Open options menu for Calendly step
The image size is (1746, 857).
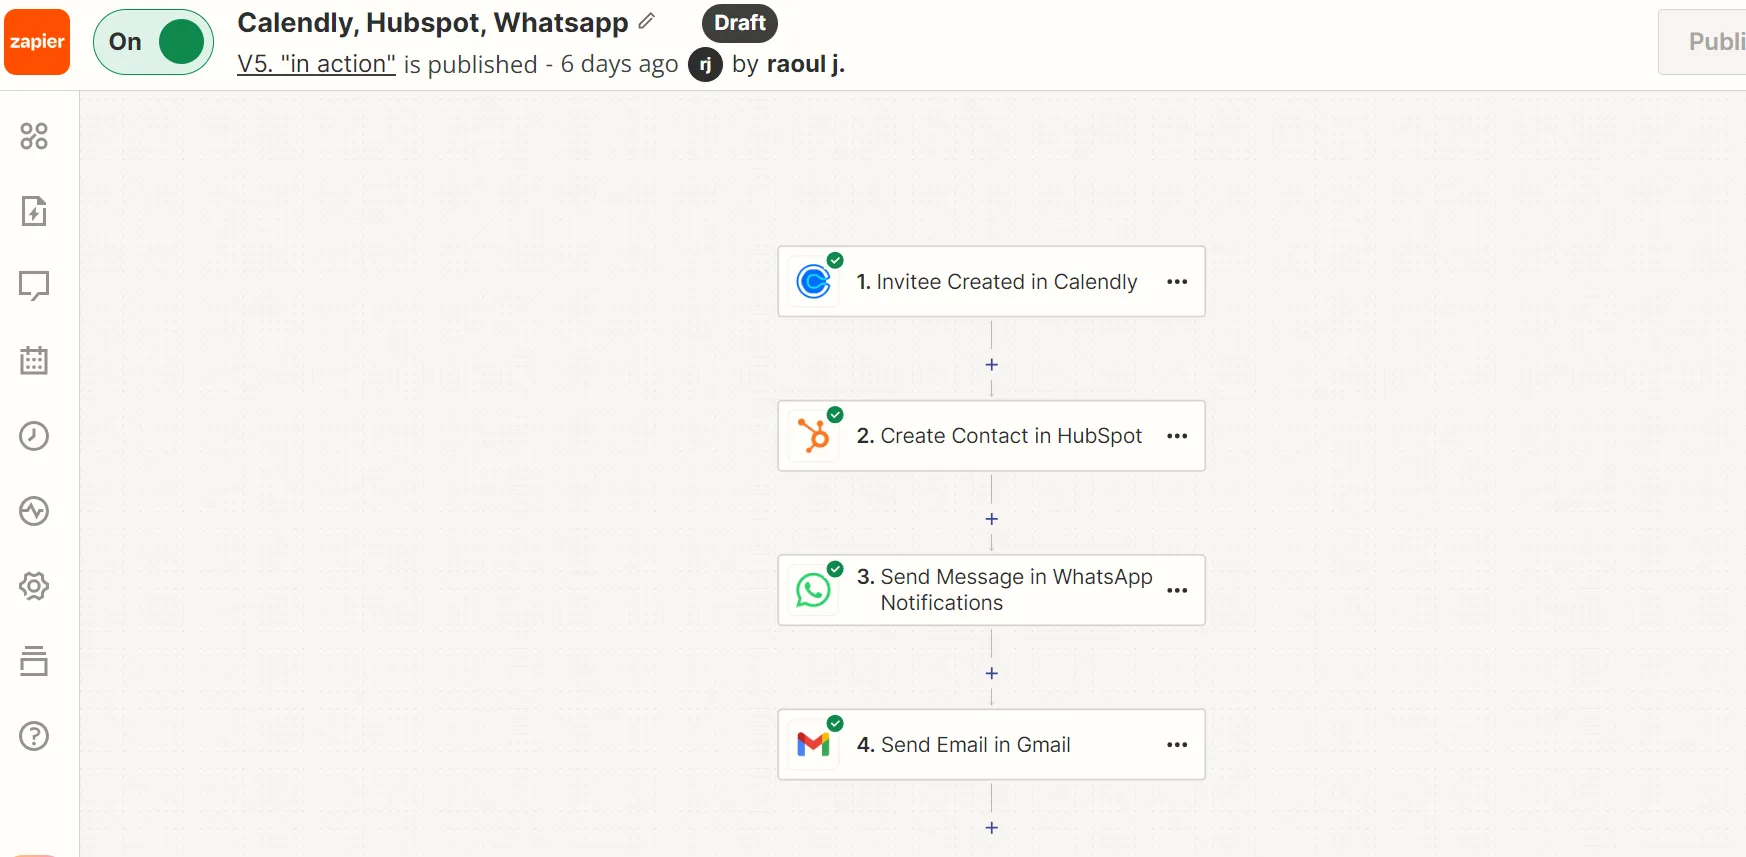click(1177, 282)
